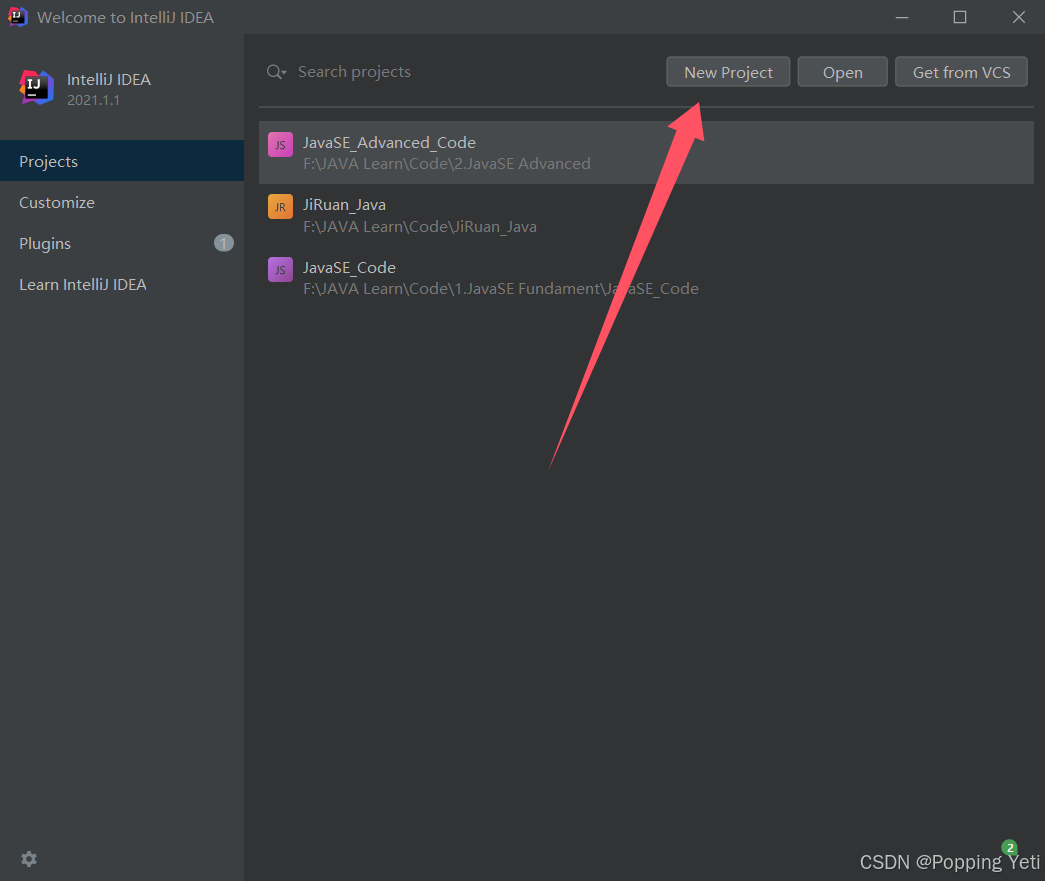The width and height of the screenshot is (1045, 881).
Task: Click JavaSE_Code purple JS icon
Action: (280, 269)
